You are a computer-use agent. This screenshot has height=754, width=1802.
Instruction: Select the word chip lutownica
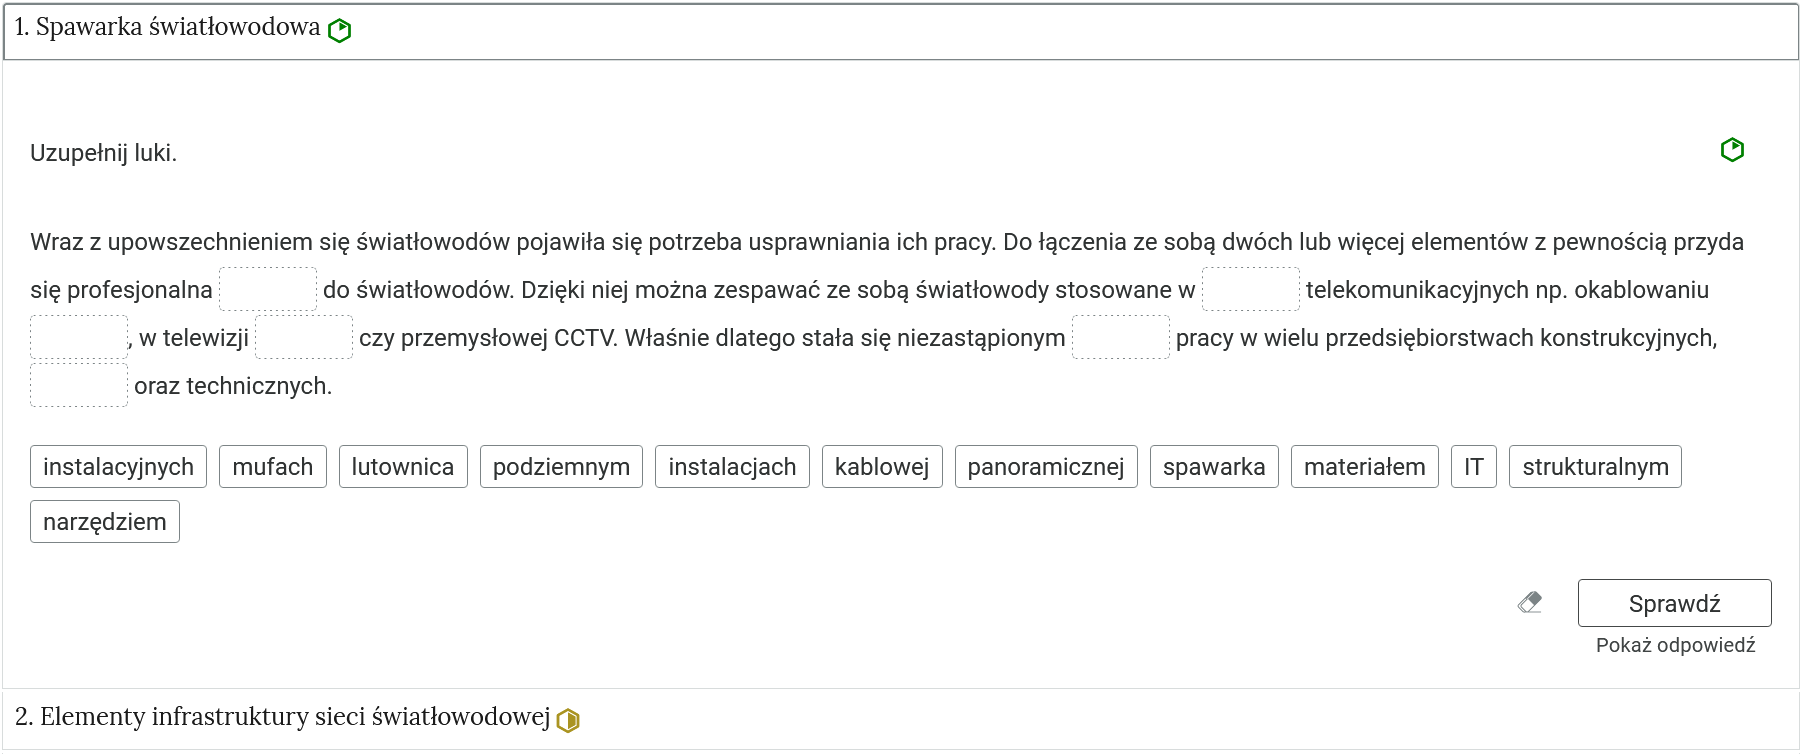pyautogui.click(x=403, y=466)
